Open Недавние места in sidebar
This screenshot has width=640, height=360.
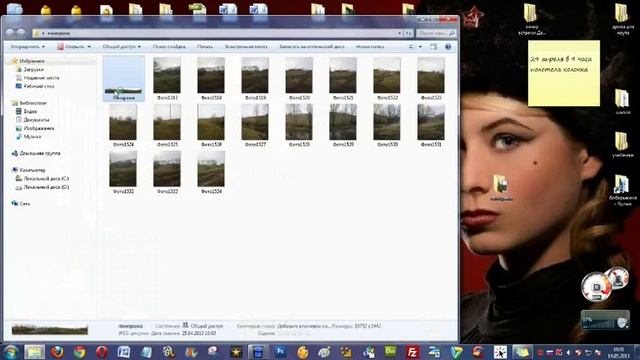point(37,78)
